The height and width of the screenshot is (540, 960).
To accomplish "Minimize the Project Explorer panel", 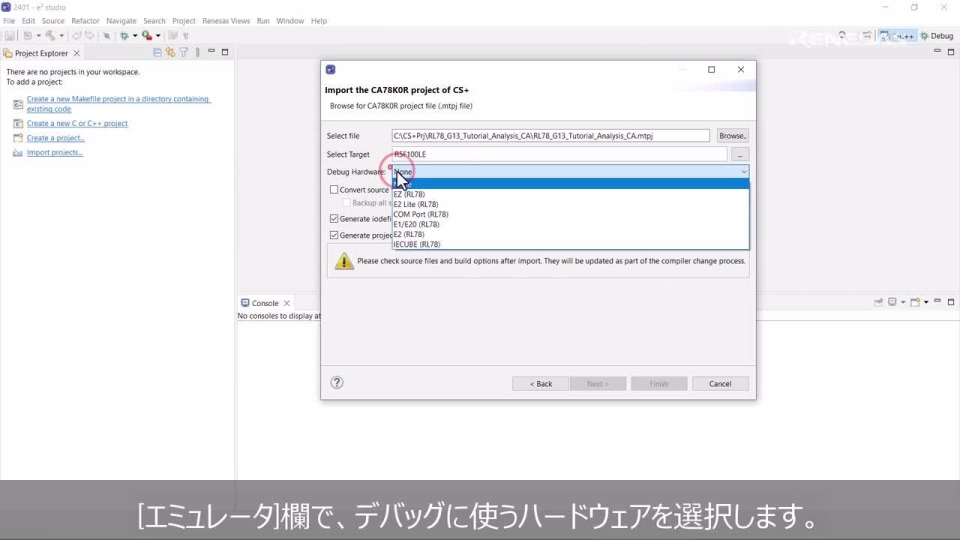I will (211, 52).
